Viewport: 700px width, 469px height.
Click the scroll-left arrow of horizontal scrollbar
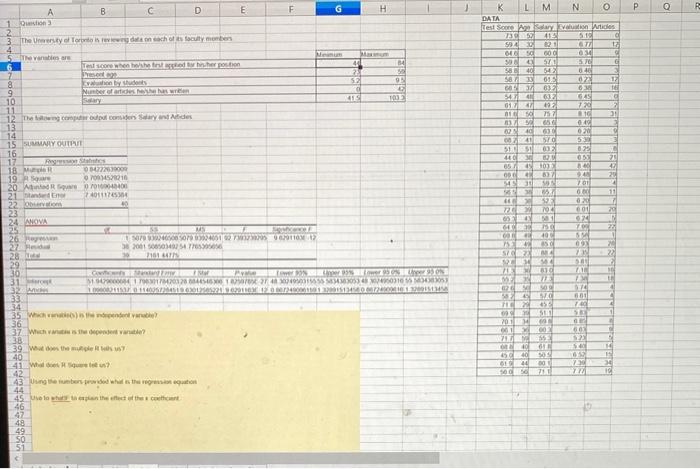pyautogui.click(x=17, y=458)
